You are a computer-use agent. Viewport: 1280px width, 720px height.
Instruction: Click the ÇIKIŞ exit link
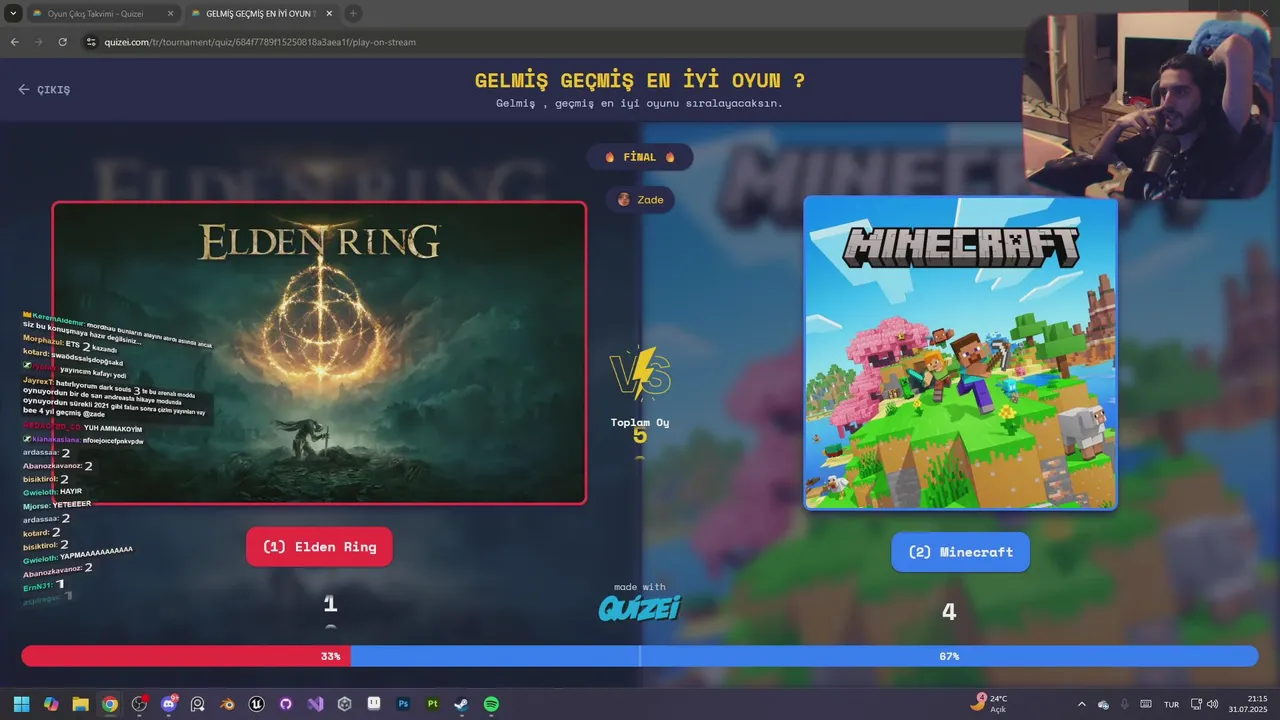(x=44, y=90)
